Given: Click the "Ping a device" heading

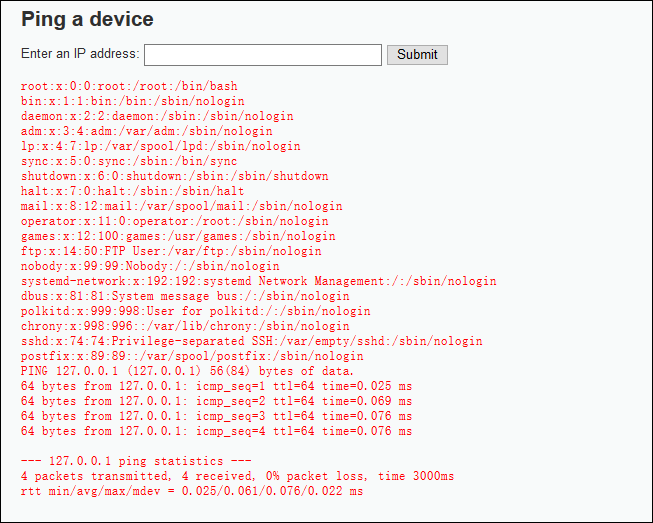Looking at the screenshot, I should [87, 19].
